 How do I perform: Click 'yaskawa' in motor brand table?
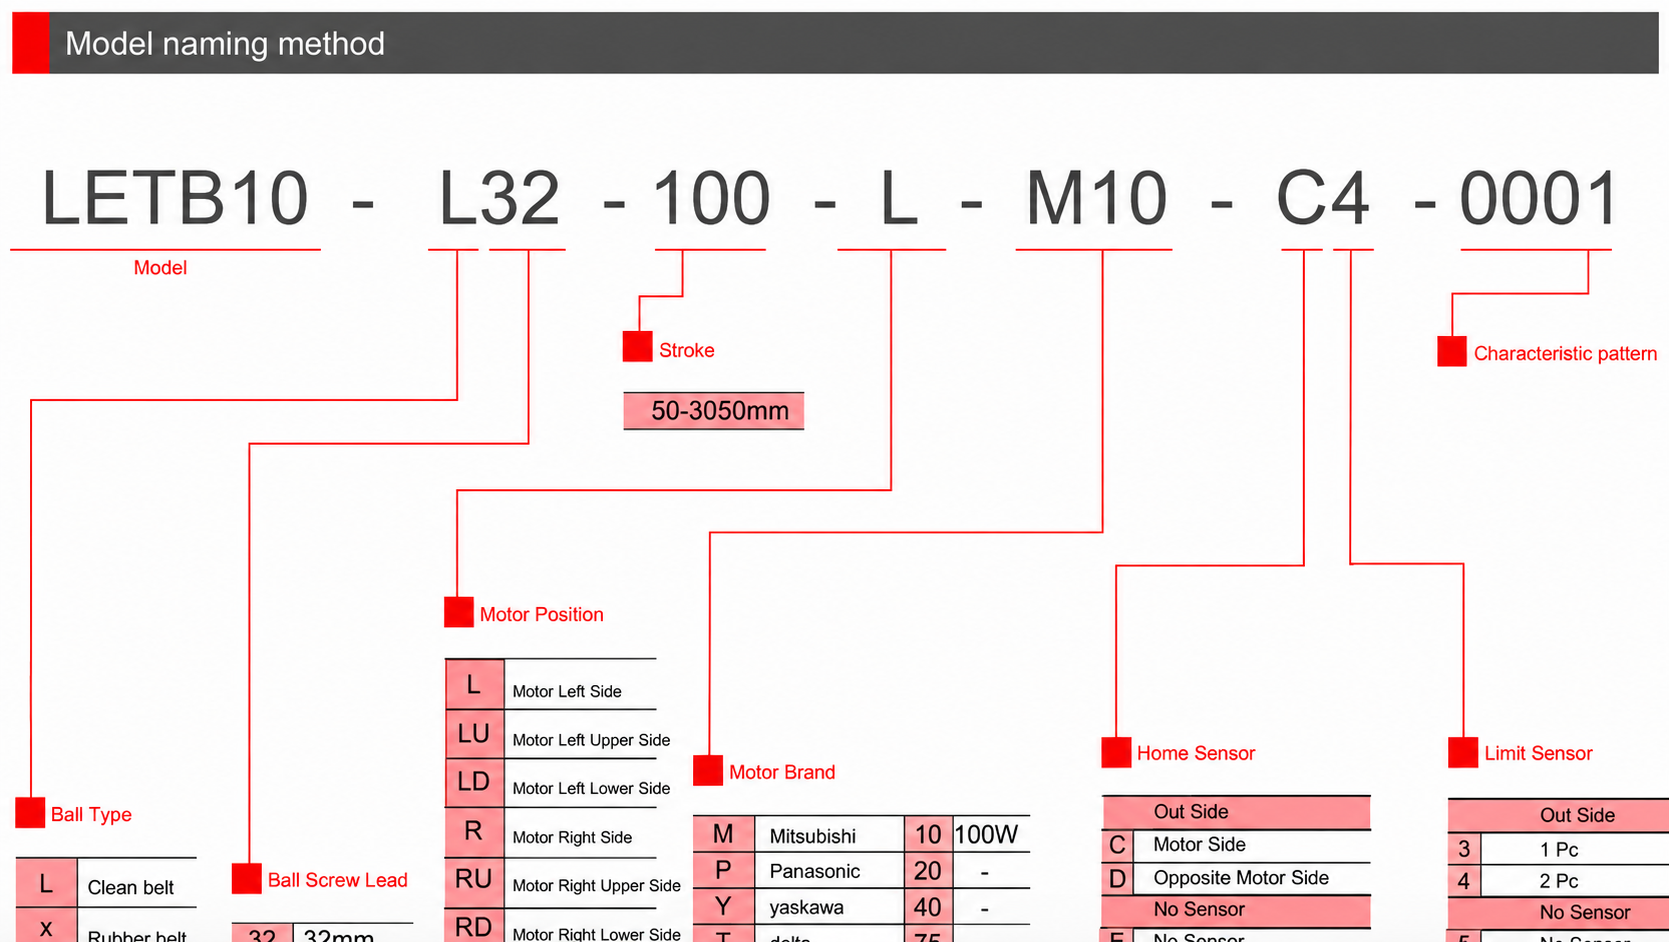tap(806, 908)
